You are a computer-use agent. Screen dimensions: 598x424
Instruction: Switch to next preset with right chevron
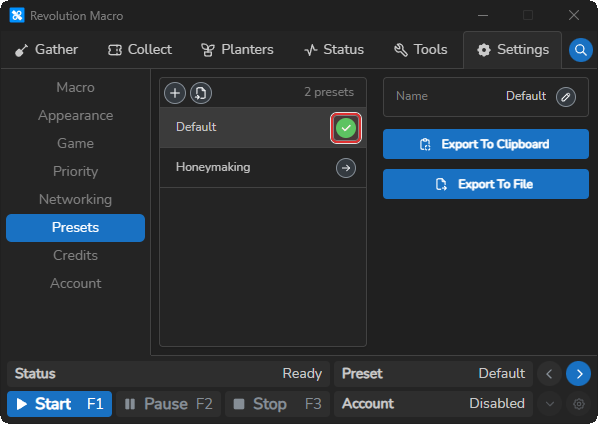(x=579, y=374)
